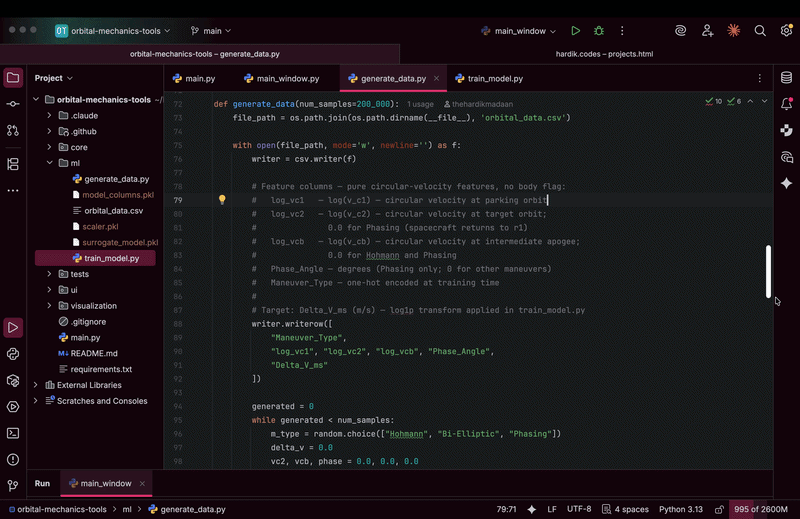Viewport: 800px width, 519px height.
Task: Collapse the ml folder in project tree
Action: [x=49, y=163]
